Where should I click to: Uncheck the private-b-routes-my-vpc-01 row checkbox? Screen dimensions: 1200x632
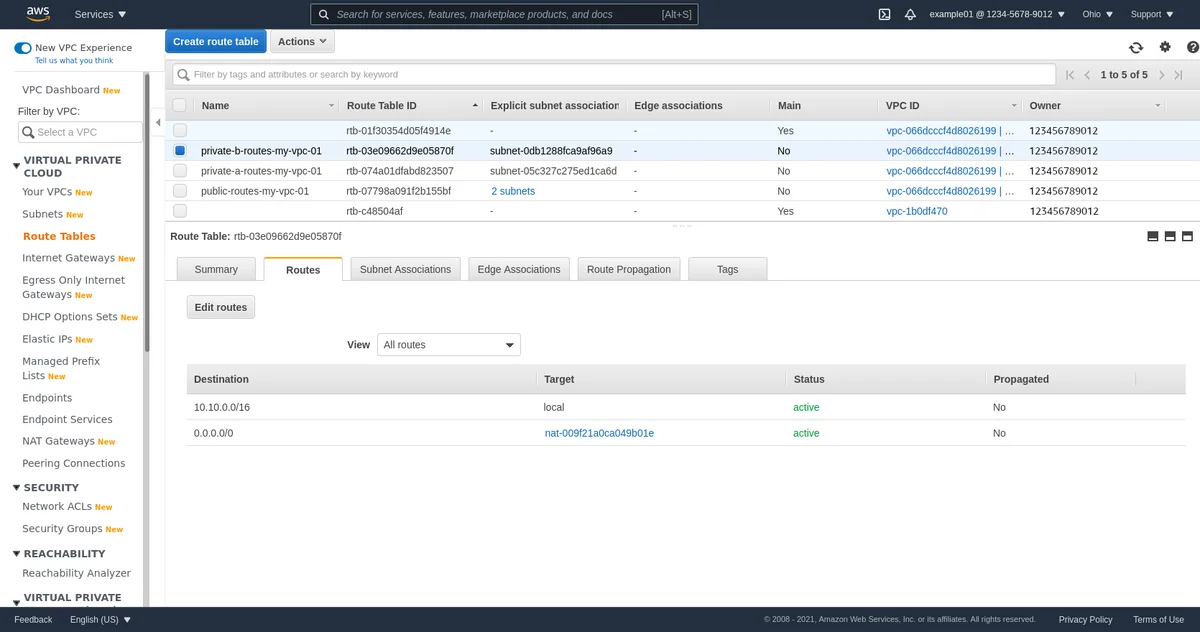click(x=180, y=151)
